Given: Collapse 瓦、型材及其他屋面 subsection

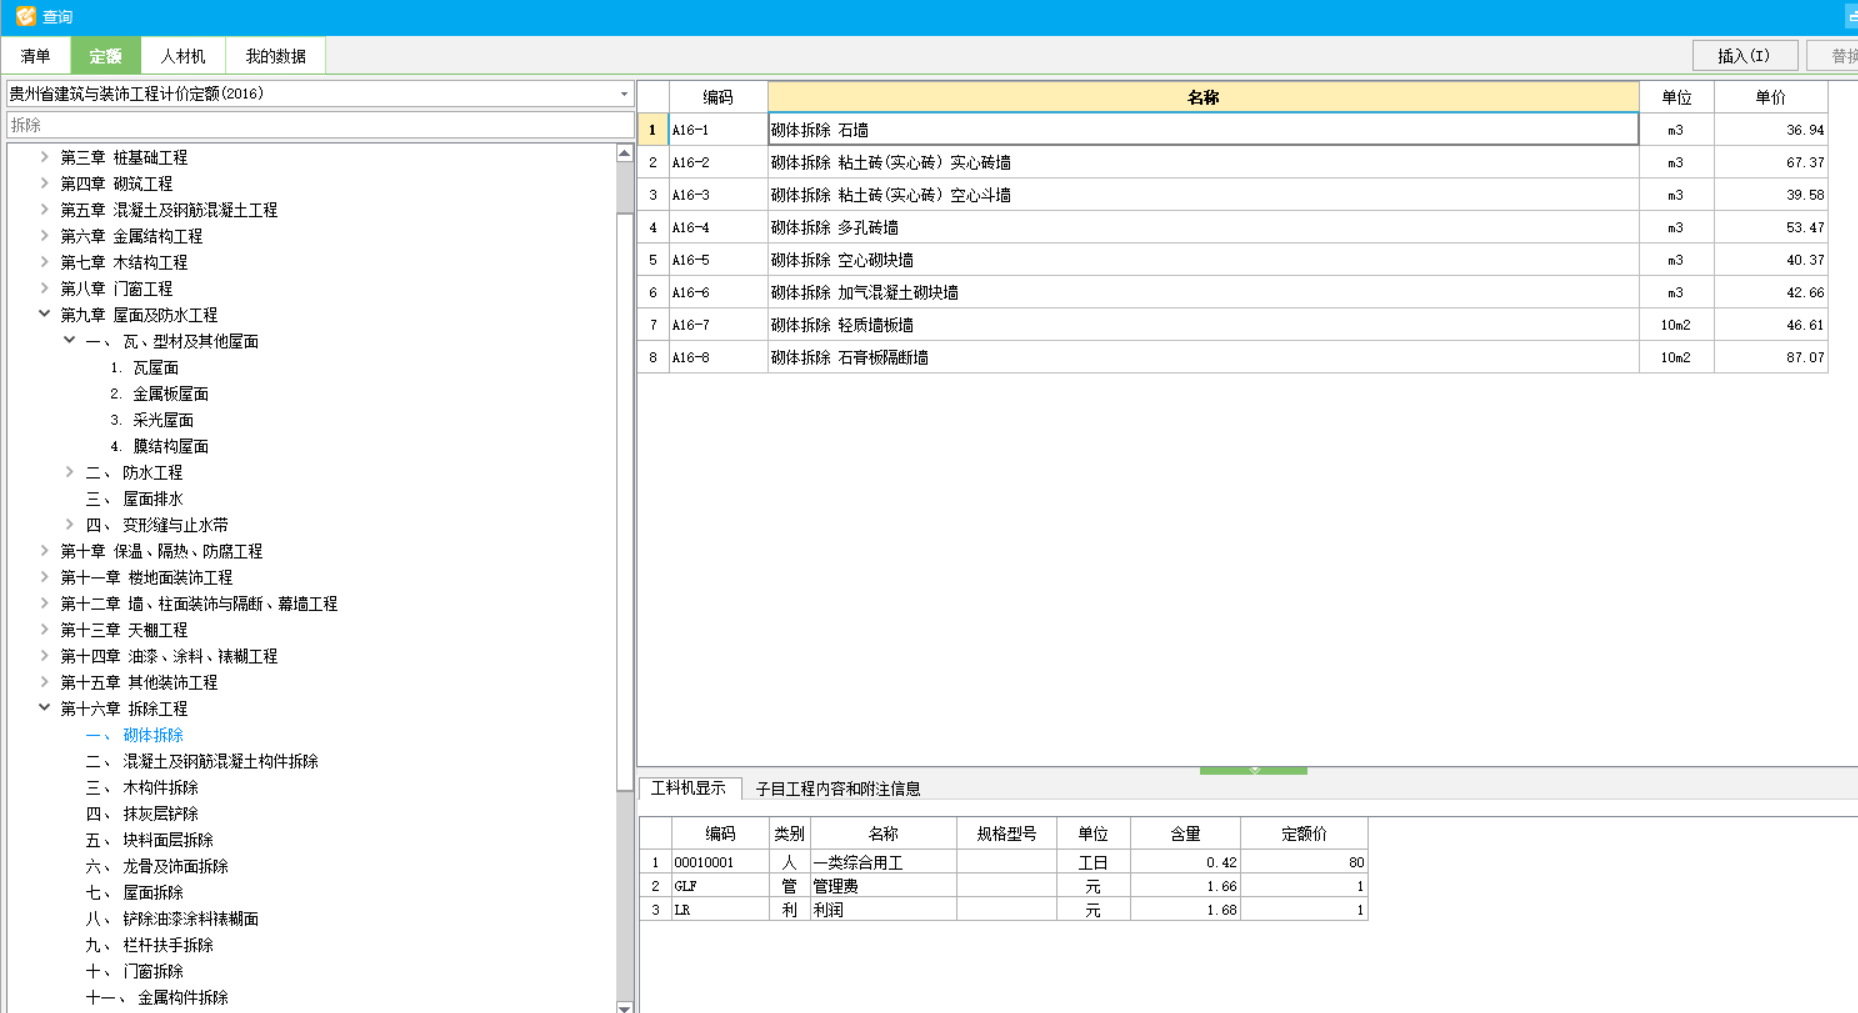Looking at the screenshot, I should (69, 341).
